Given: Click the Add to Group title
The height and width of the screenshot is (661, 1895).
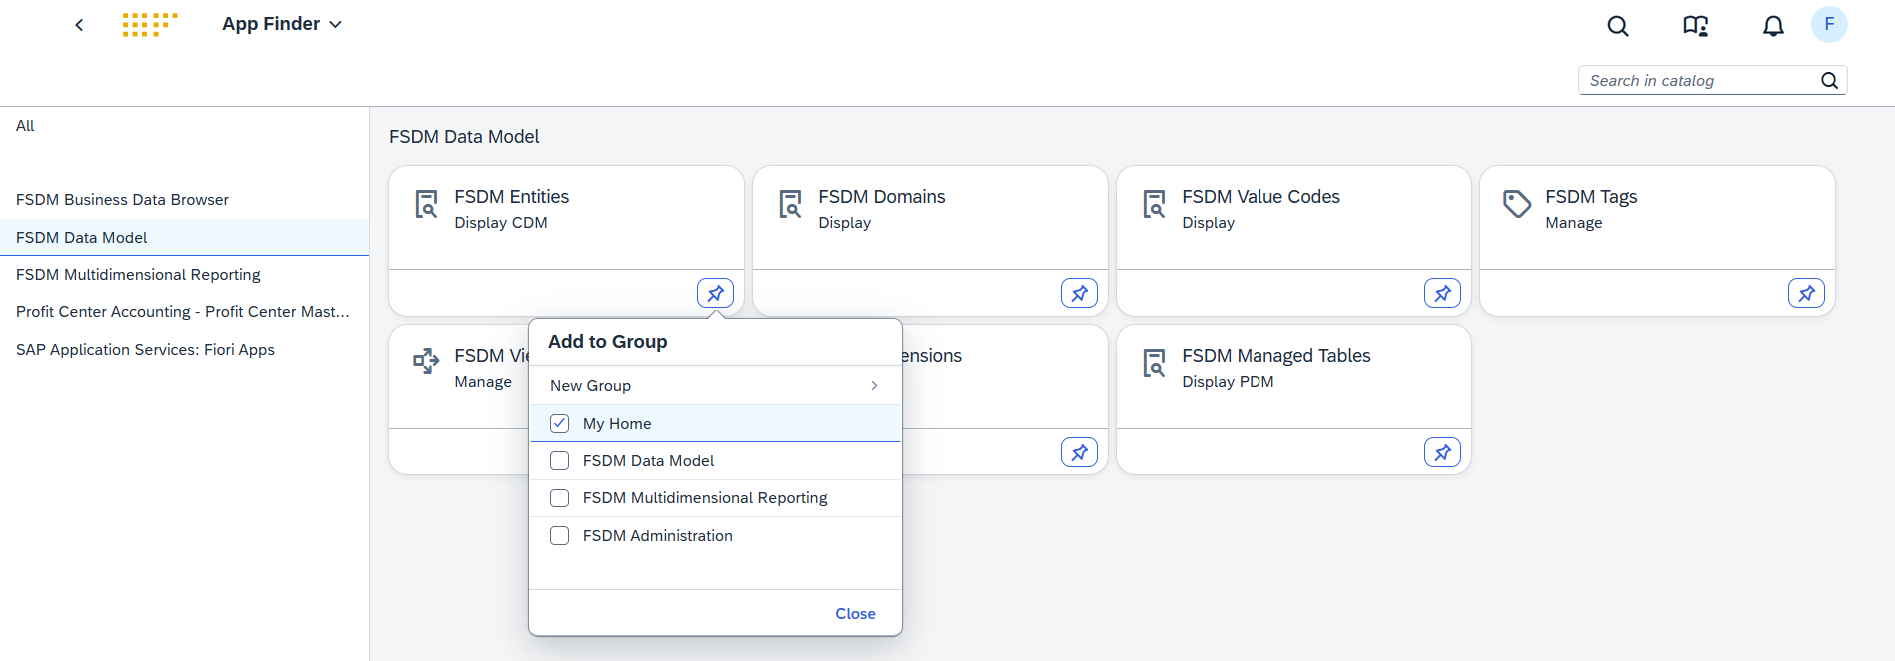Looking at the screenshot, I should [x=608, y=342].
